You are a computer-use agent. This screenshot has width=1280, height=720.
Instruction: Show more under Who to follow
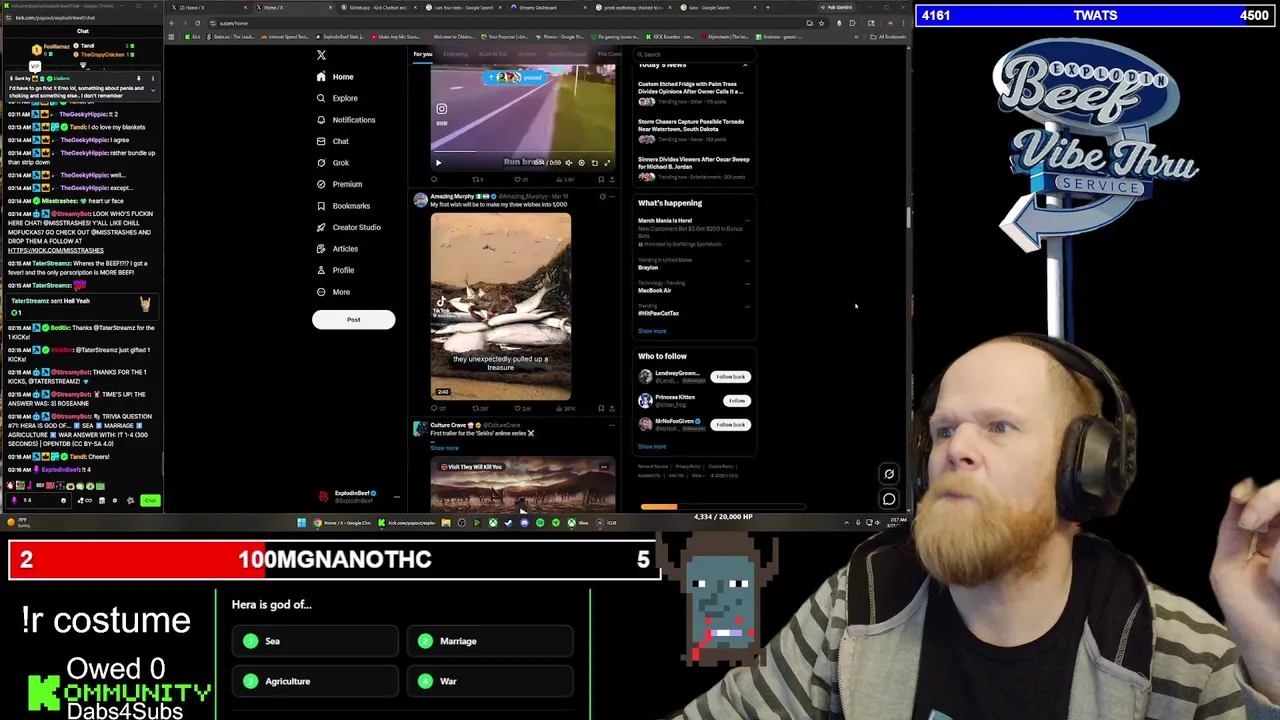(652, 447)
